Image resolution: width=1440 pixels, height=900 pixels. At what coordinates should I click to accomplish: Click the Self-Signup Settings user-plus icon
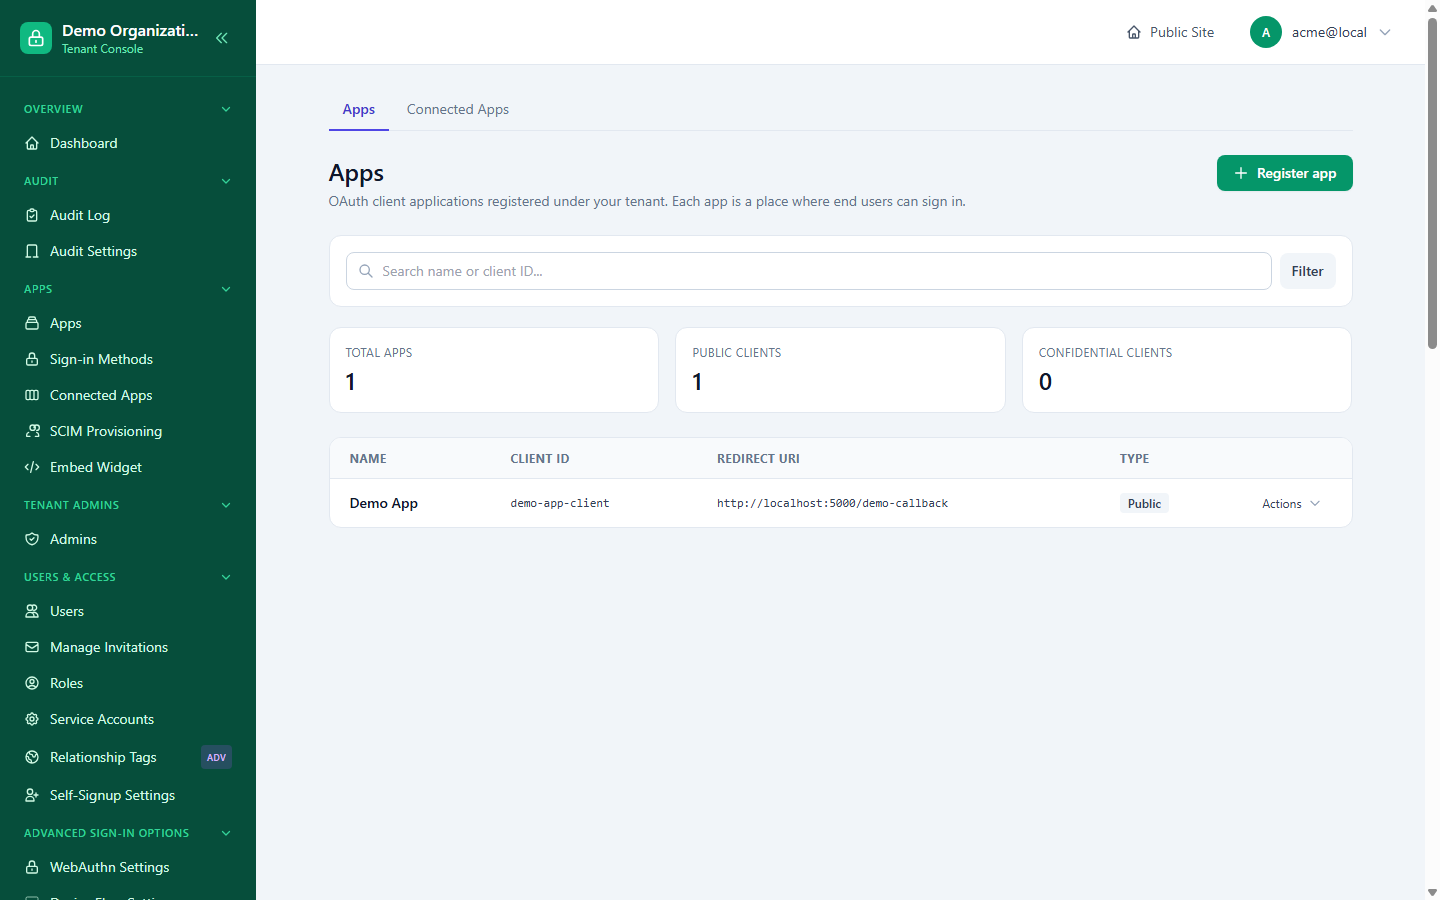pyautogui.click(x=32, y=795)
